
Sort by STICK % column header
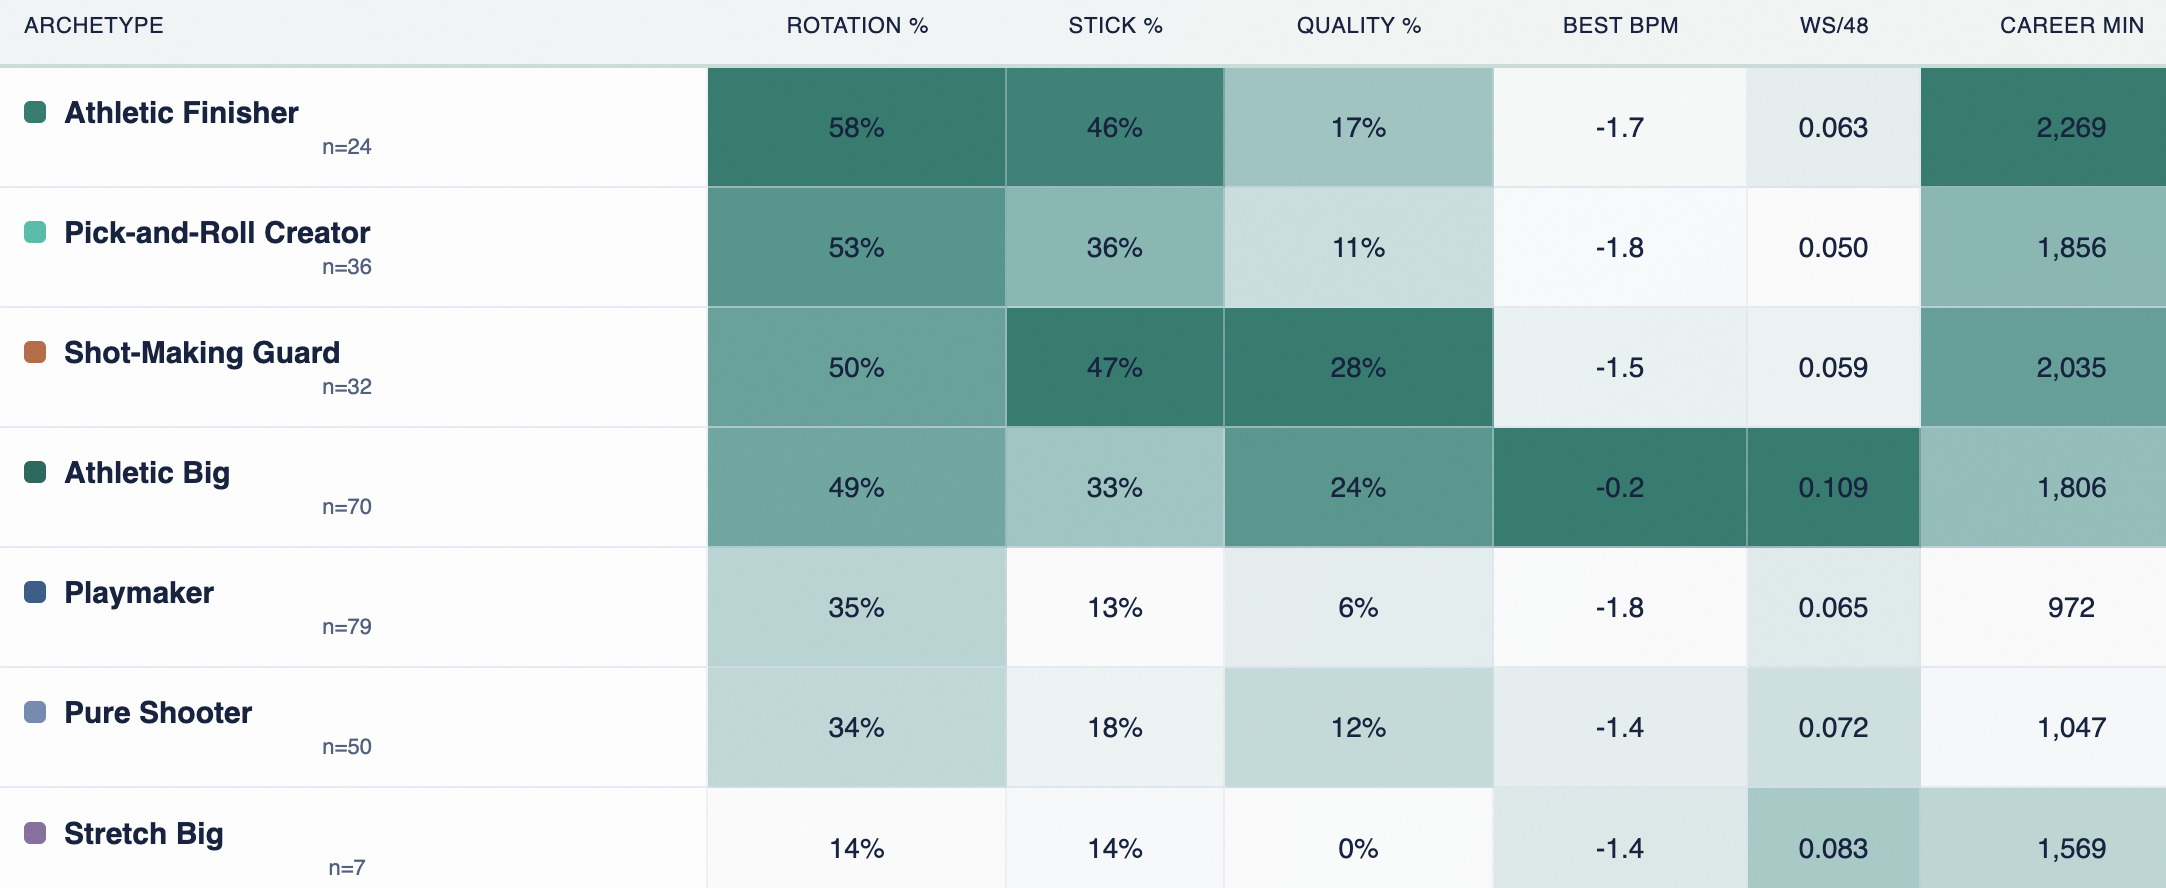coord(1115,26)
